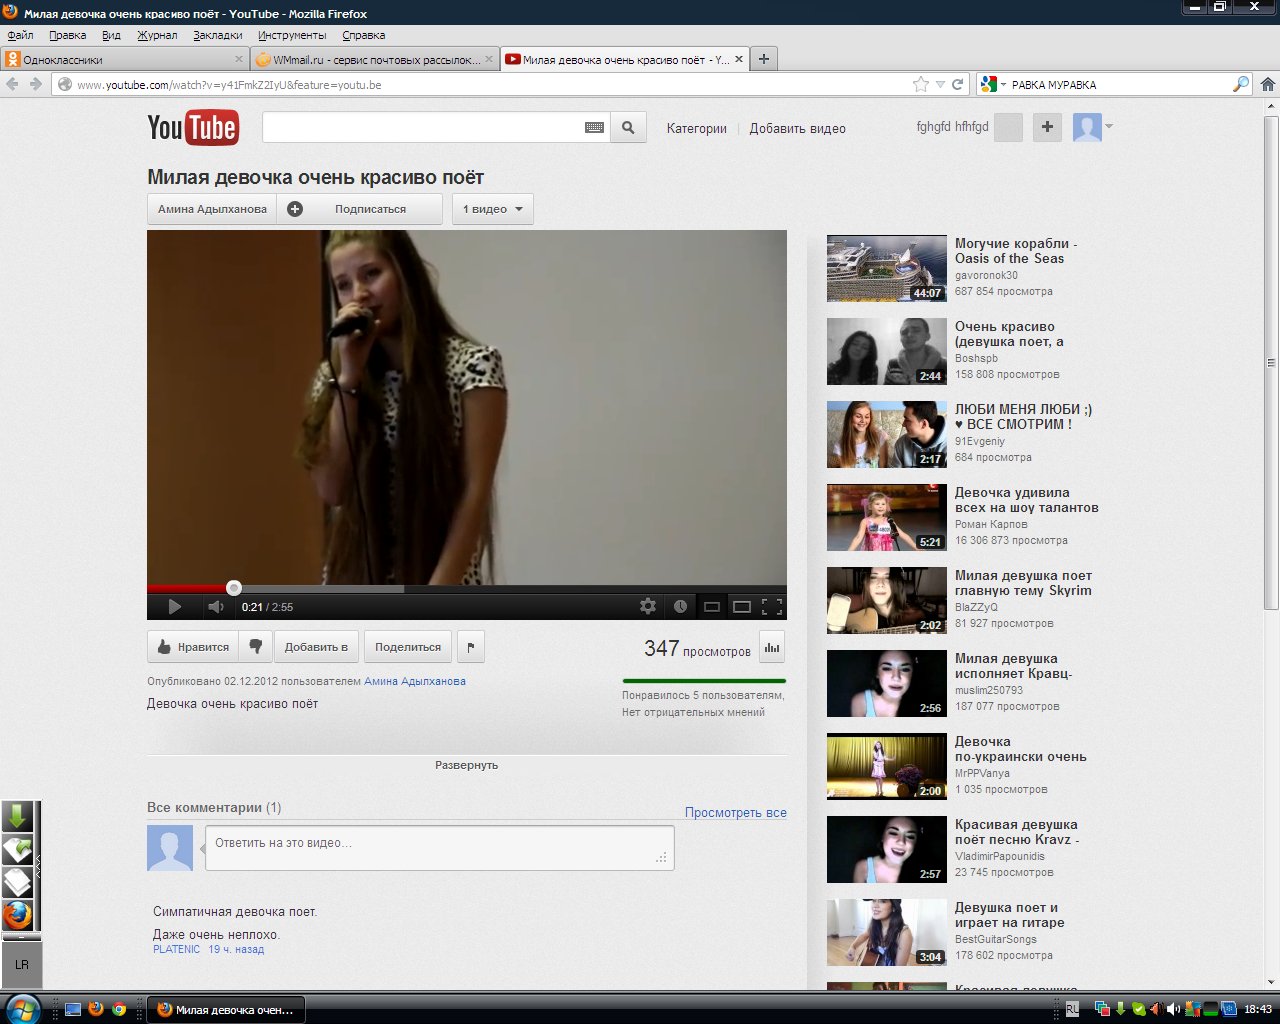
Task: Click the Watch Later clock icon
Action: pyautogui.click(x=680, y=606)
